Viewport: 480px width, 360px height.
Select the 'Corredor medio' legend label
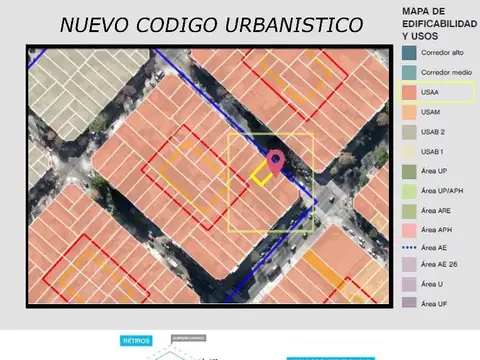[x=446, y=72]
